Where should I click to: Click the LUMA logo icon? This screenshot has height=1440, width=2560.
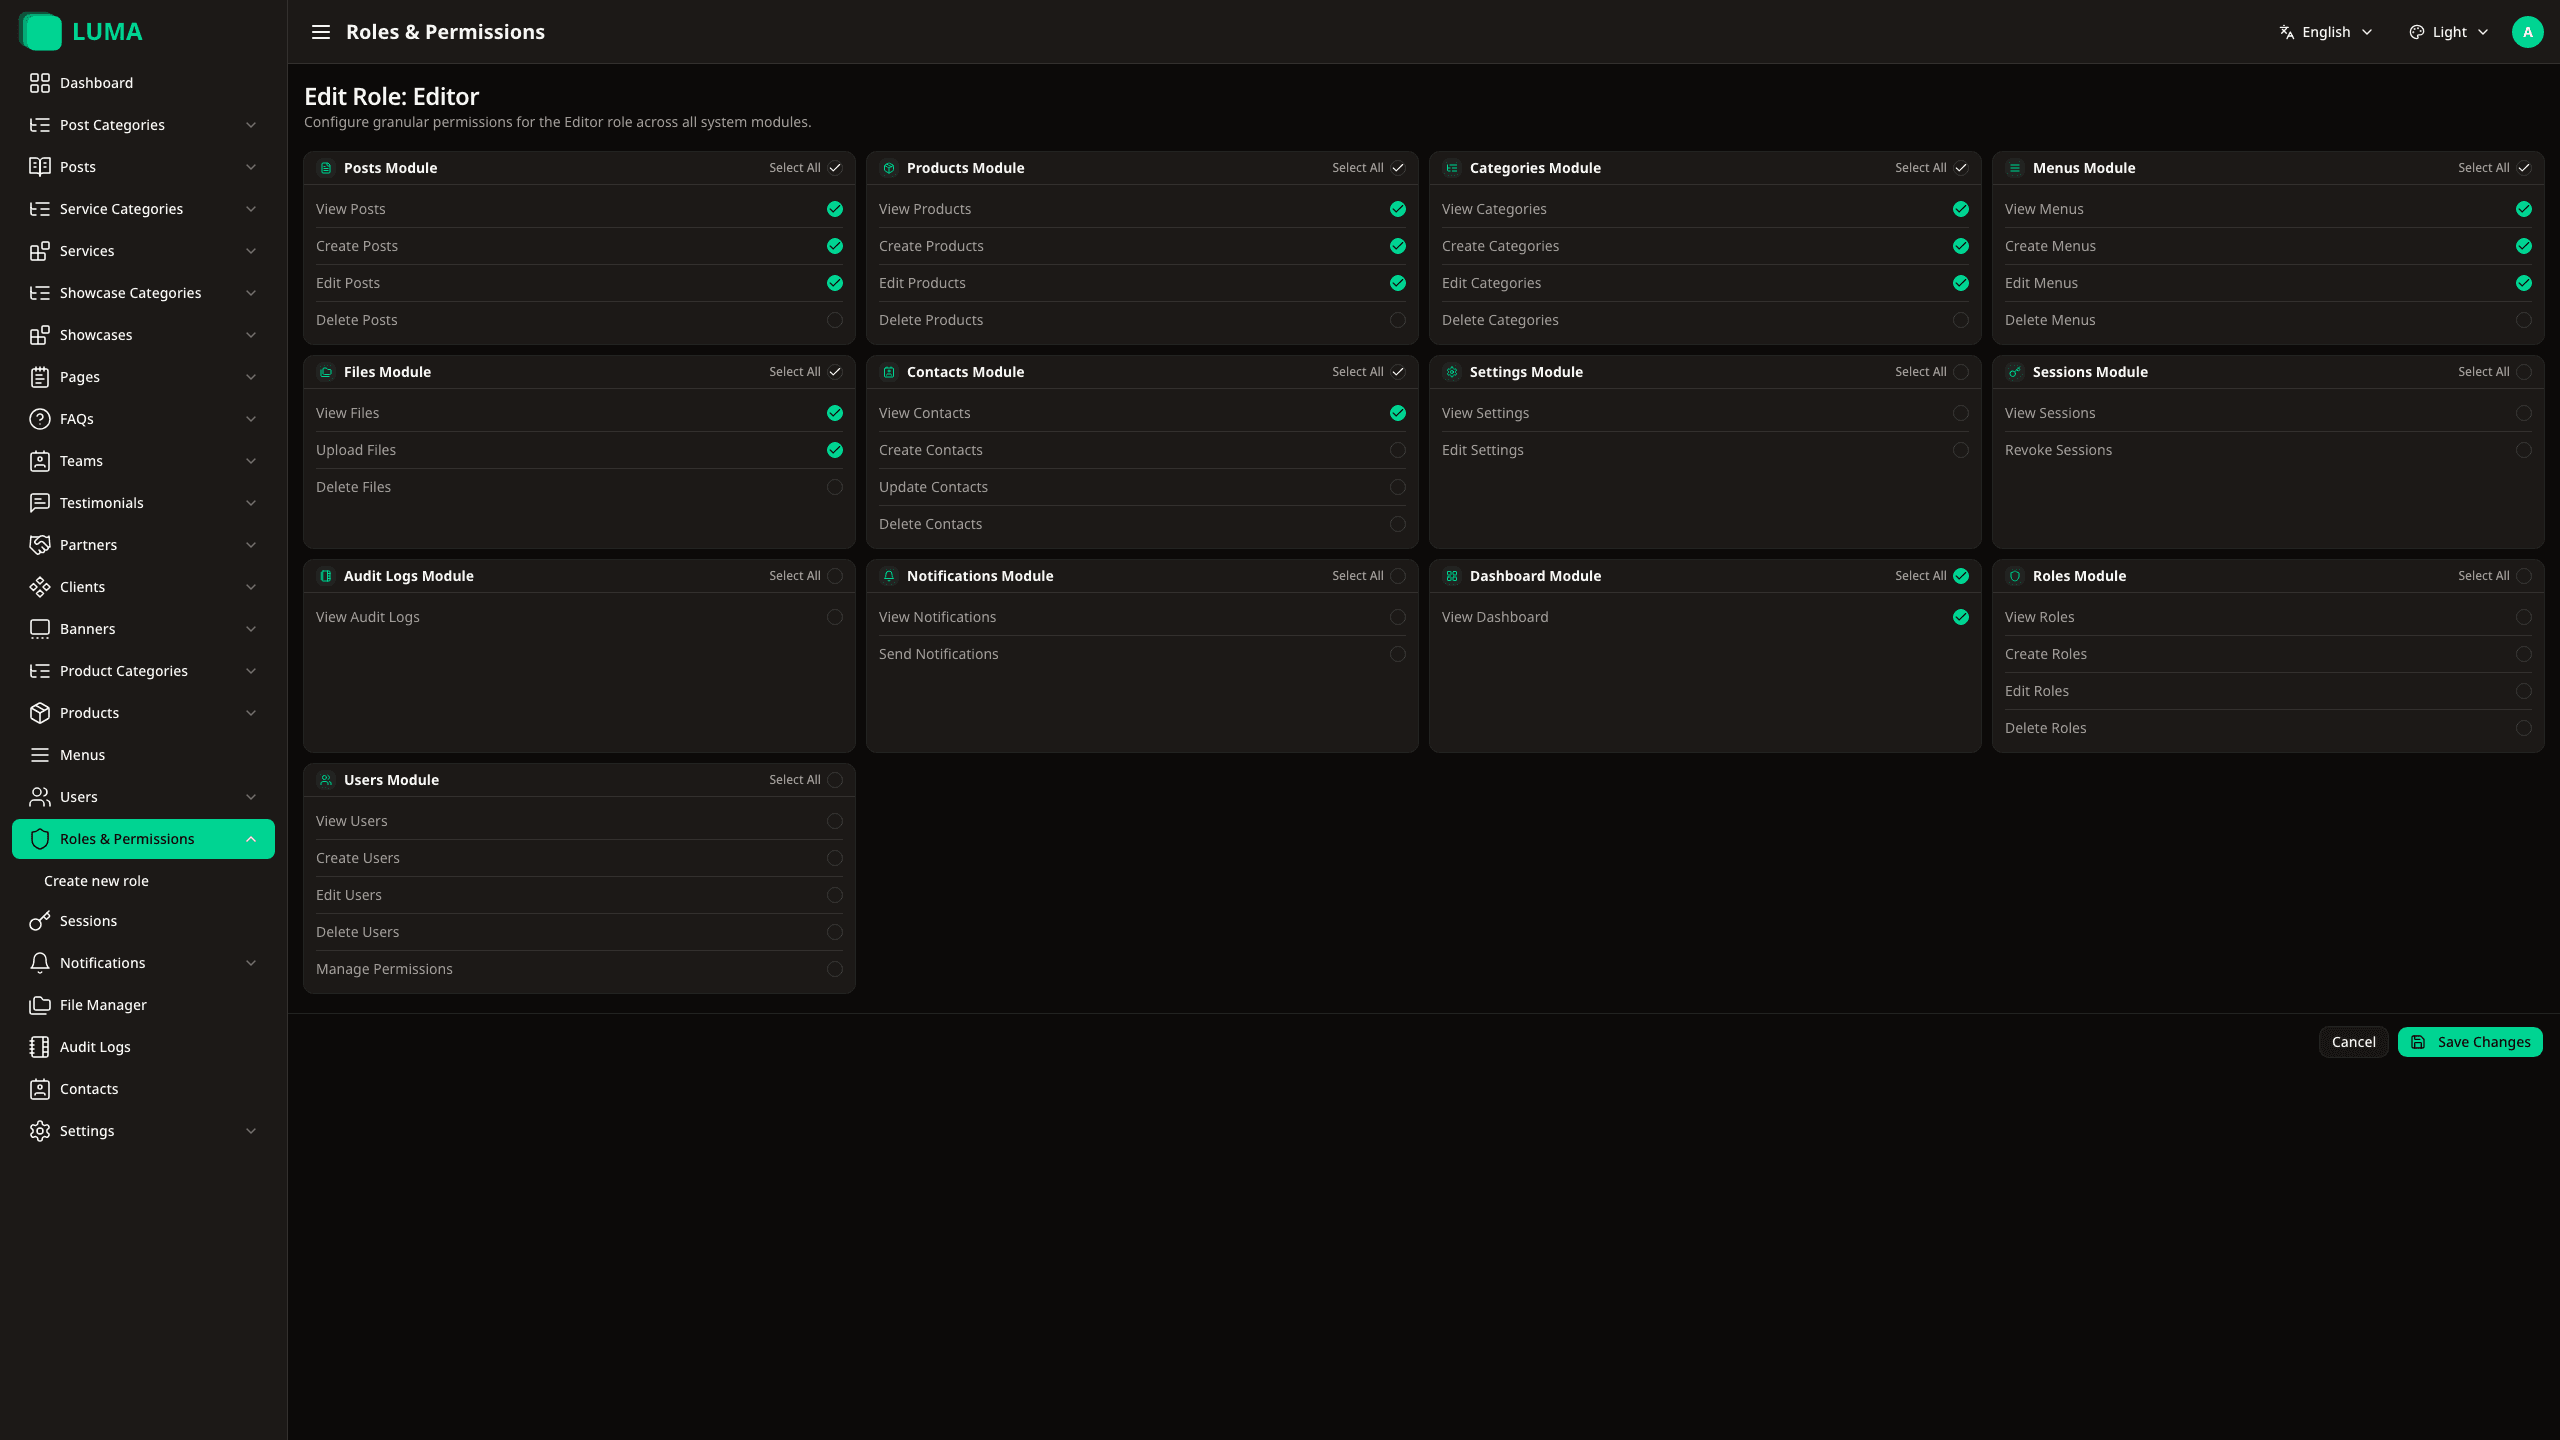(x=40, y=32)
